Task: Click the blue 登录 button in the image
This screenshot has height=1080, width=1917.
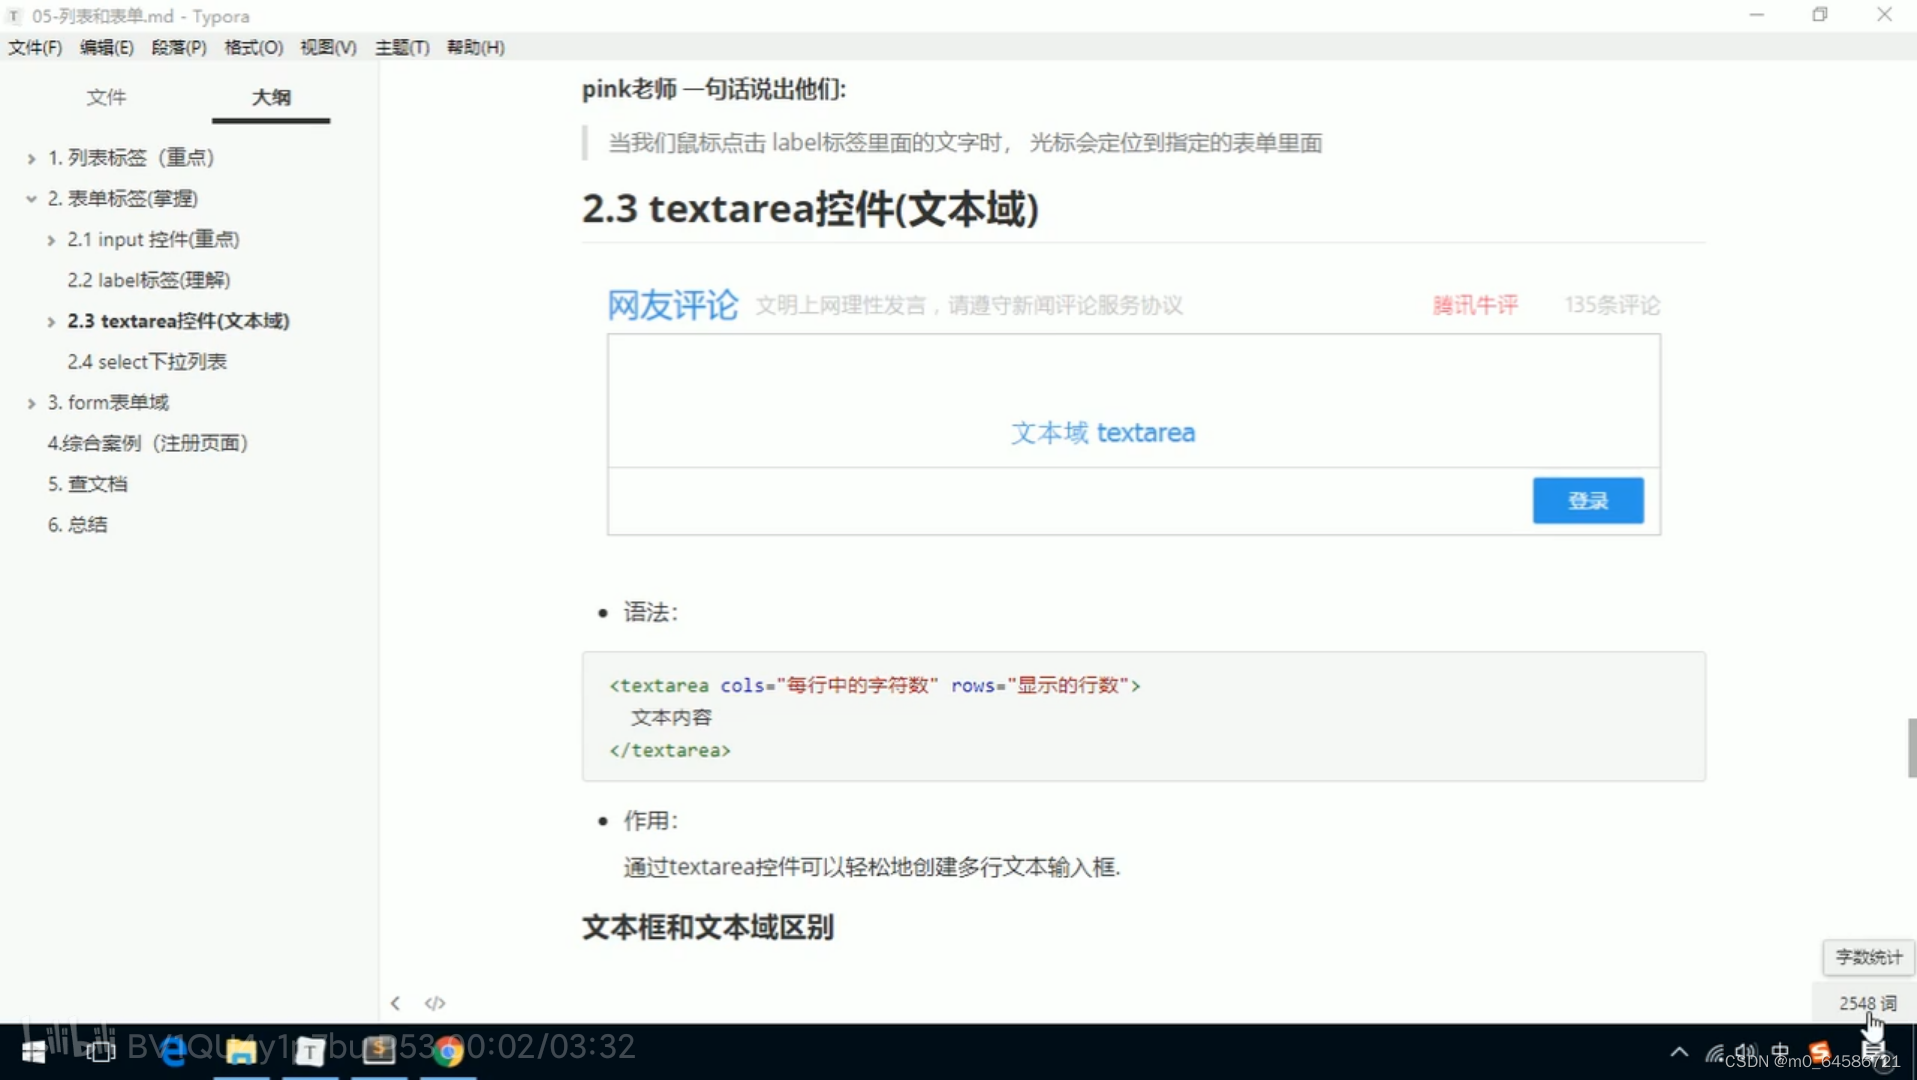Action: coord(1587,500)
